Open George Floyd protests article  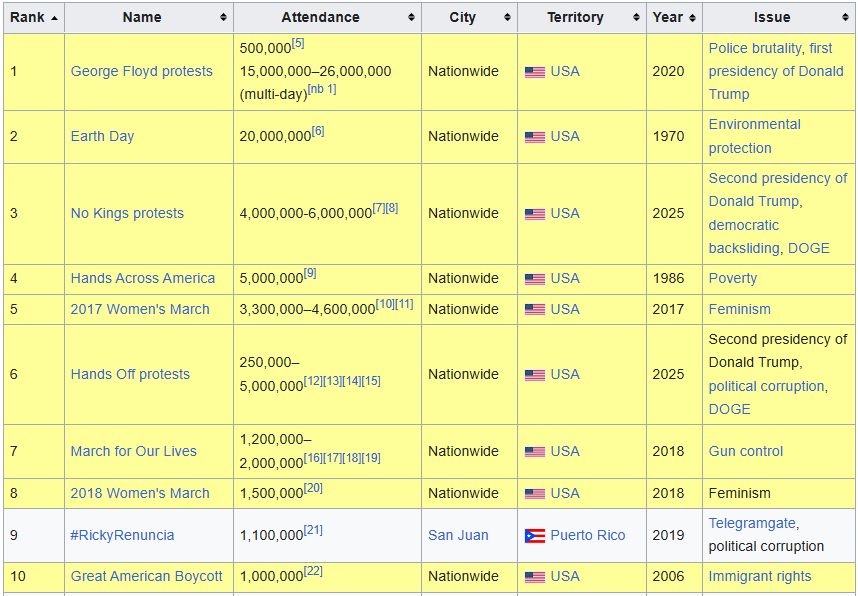pyautogui.click(x=142, y=71)
